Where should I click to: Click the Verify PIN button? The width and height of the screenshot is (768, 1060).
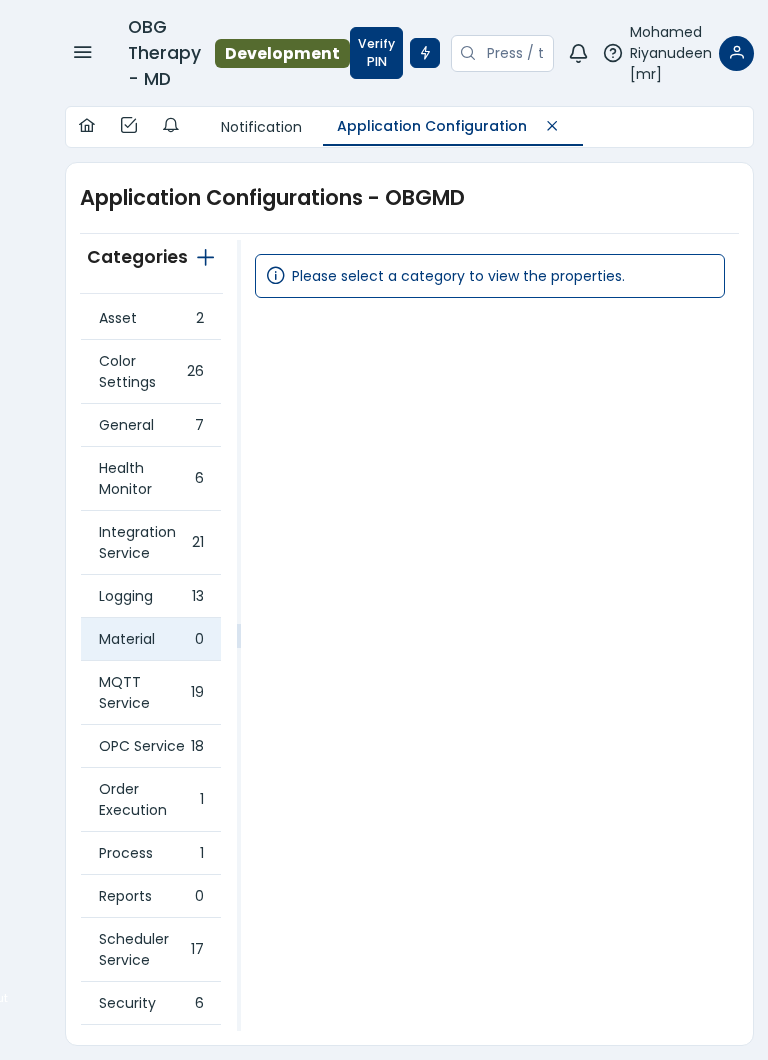[x=376, y=53]
